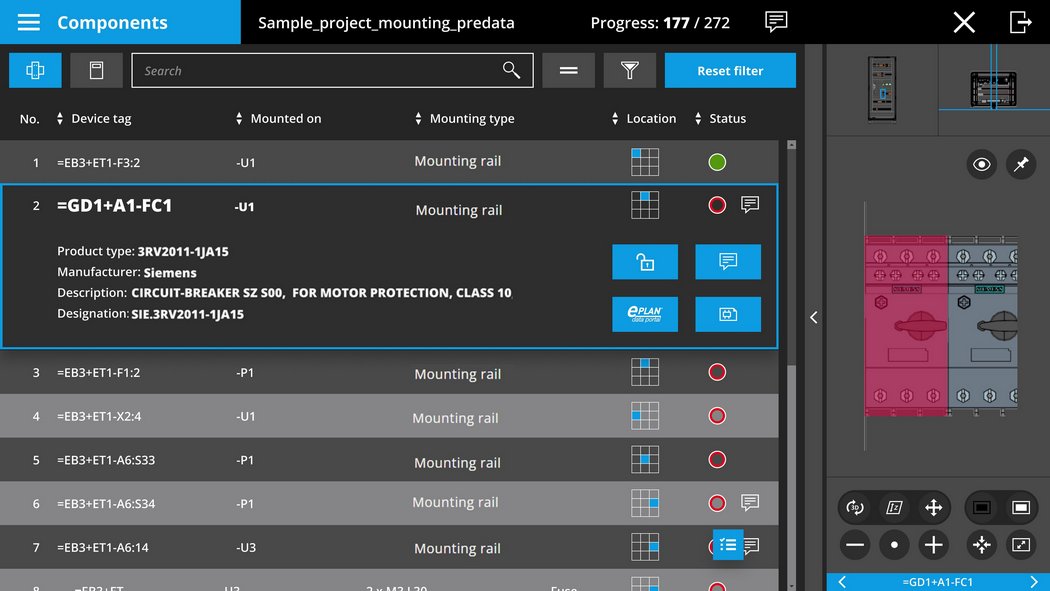The width and height of the screenshot is (1050, 591).
Task: Open the hamburger menu beside Components
Action: (29, 22)
